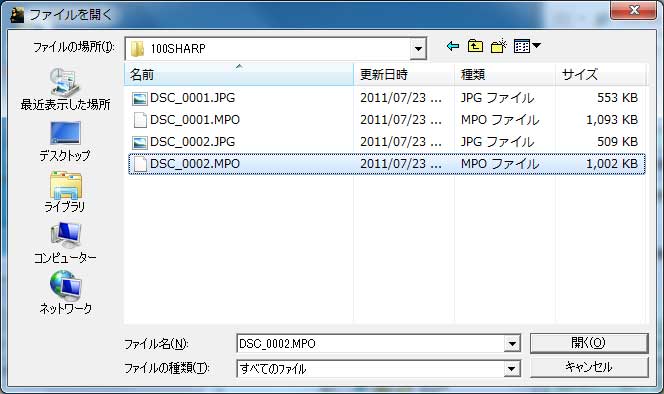Sort by the サイズ column header

[601, 75]
